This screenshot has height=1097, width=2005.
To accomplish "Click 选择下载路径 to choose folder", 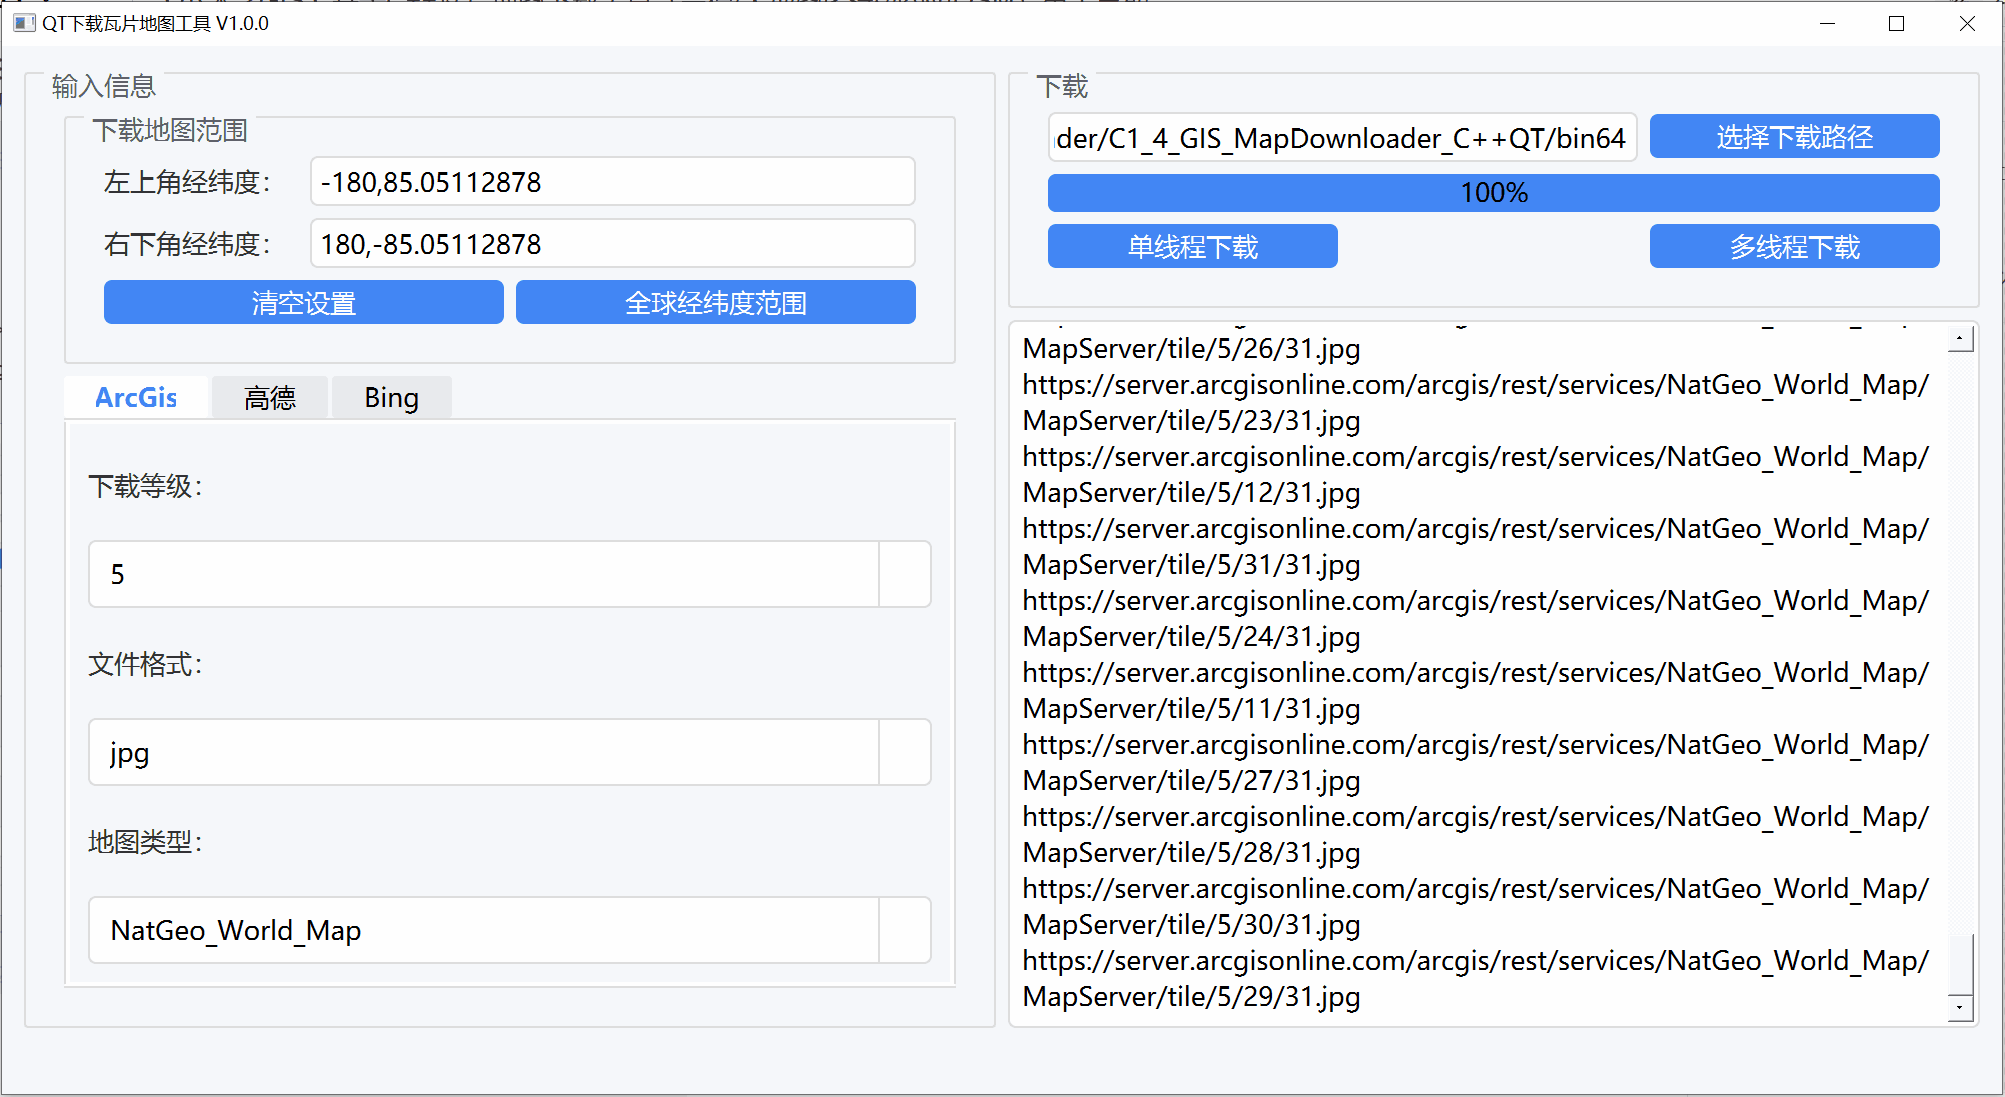I will click(x=1794, y=137).
